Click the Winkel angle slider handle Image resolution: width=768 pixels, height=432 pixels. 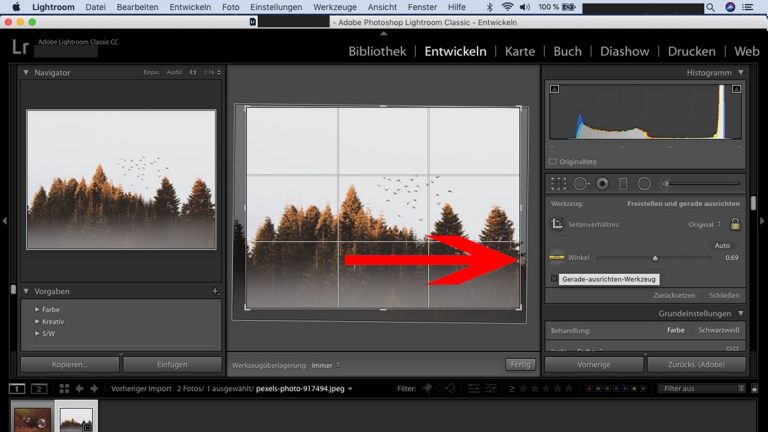[655, 258]
